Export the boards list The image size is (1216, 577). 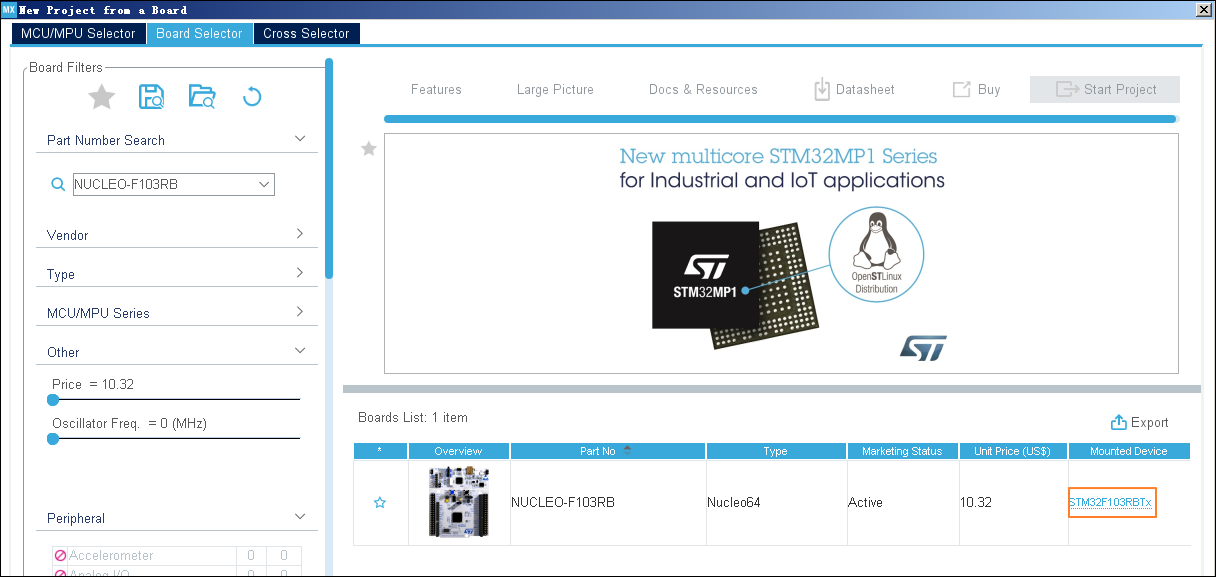click(x=1140, y=422)
